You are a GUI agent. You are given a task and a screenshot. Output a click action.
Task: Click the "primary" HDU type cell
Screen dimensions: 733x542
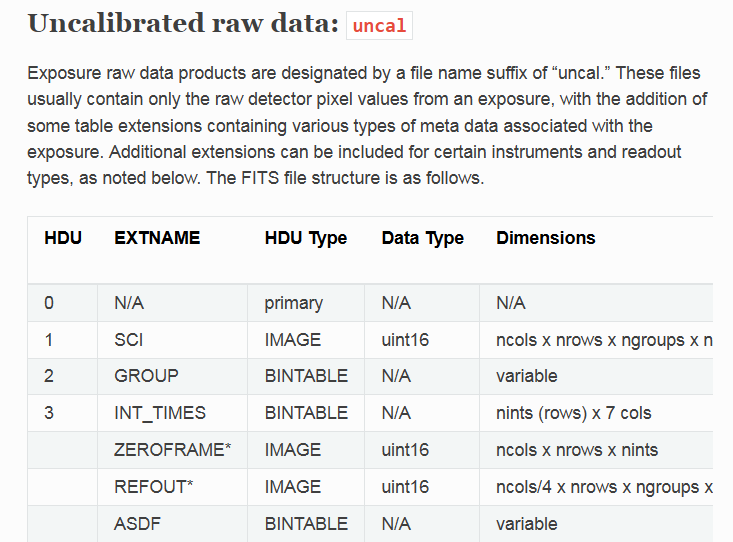(295, 303)
